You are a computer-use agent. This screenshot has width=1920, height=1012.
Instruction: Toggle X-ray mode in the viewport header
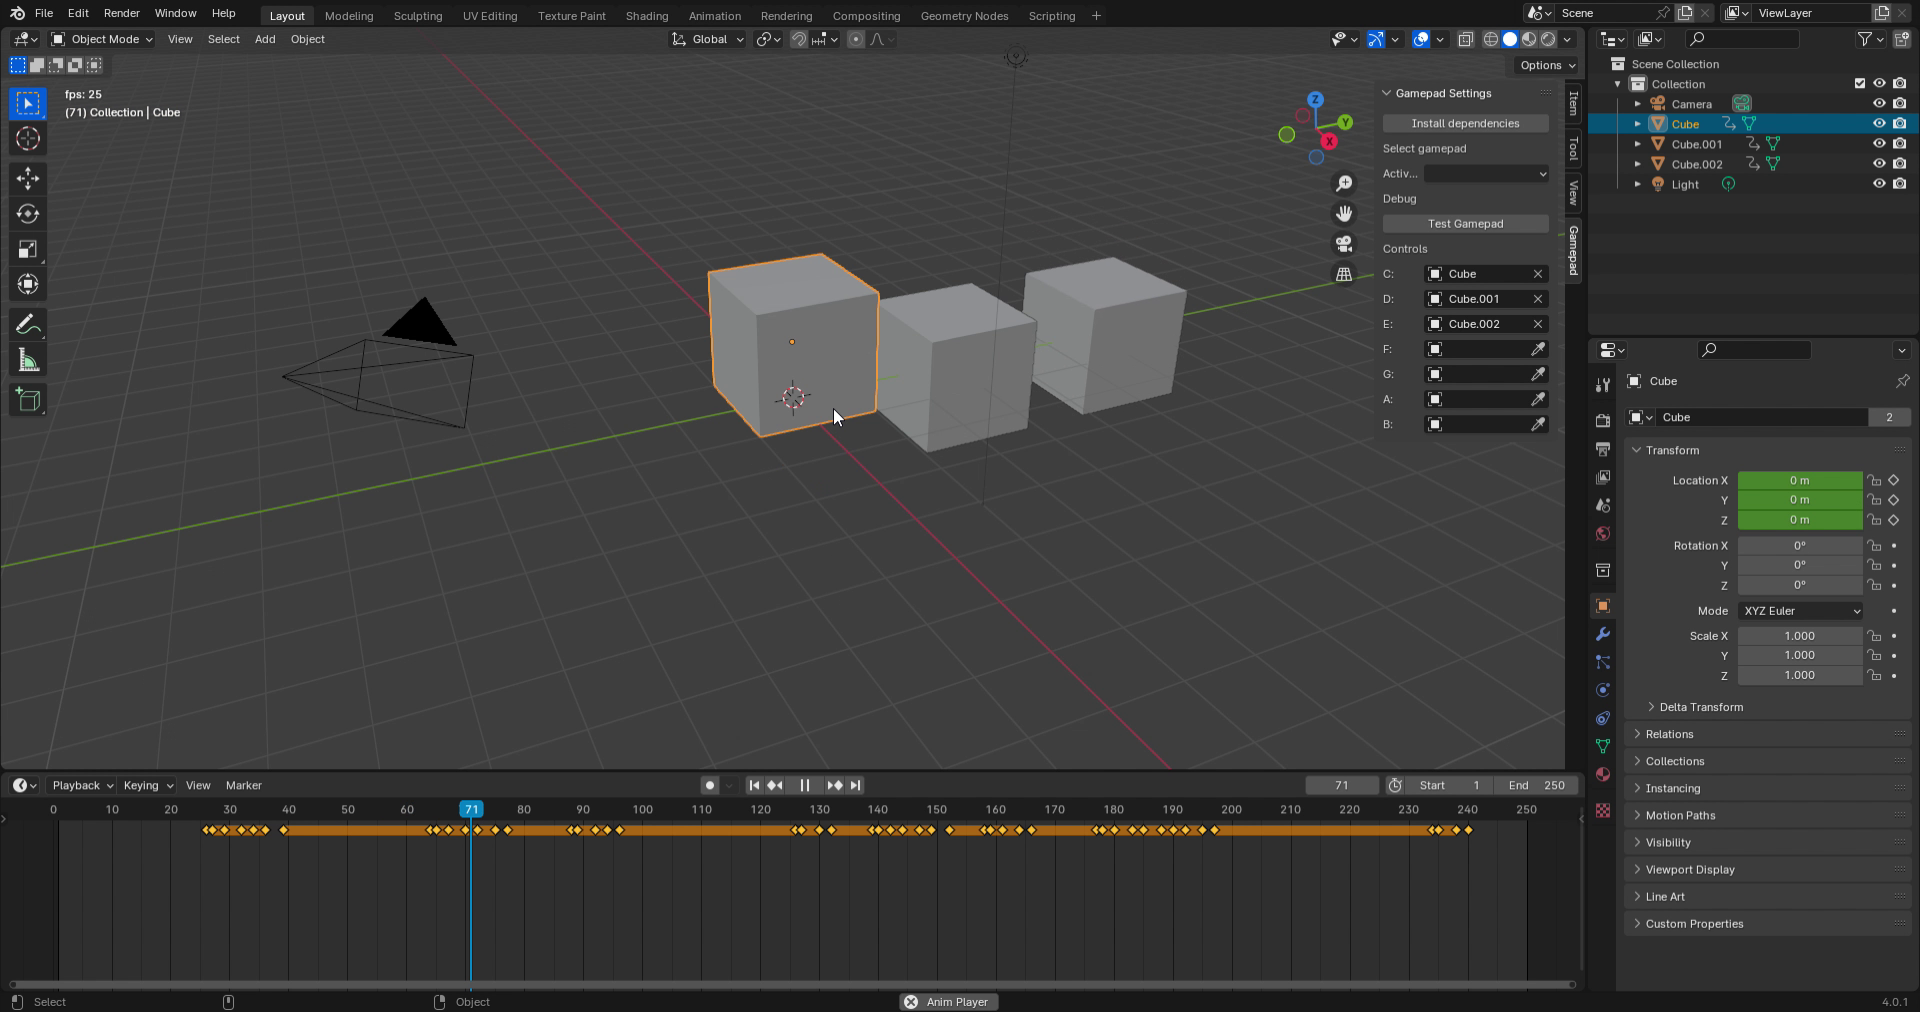1467,39
